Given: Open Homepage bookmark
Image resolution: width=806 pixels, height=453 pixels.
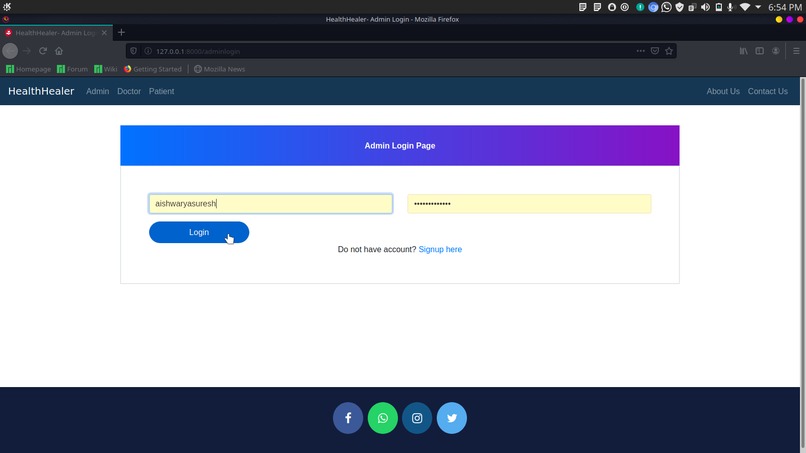Looking at the screenshot, I should tap(28, 69).
